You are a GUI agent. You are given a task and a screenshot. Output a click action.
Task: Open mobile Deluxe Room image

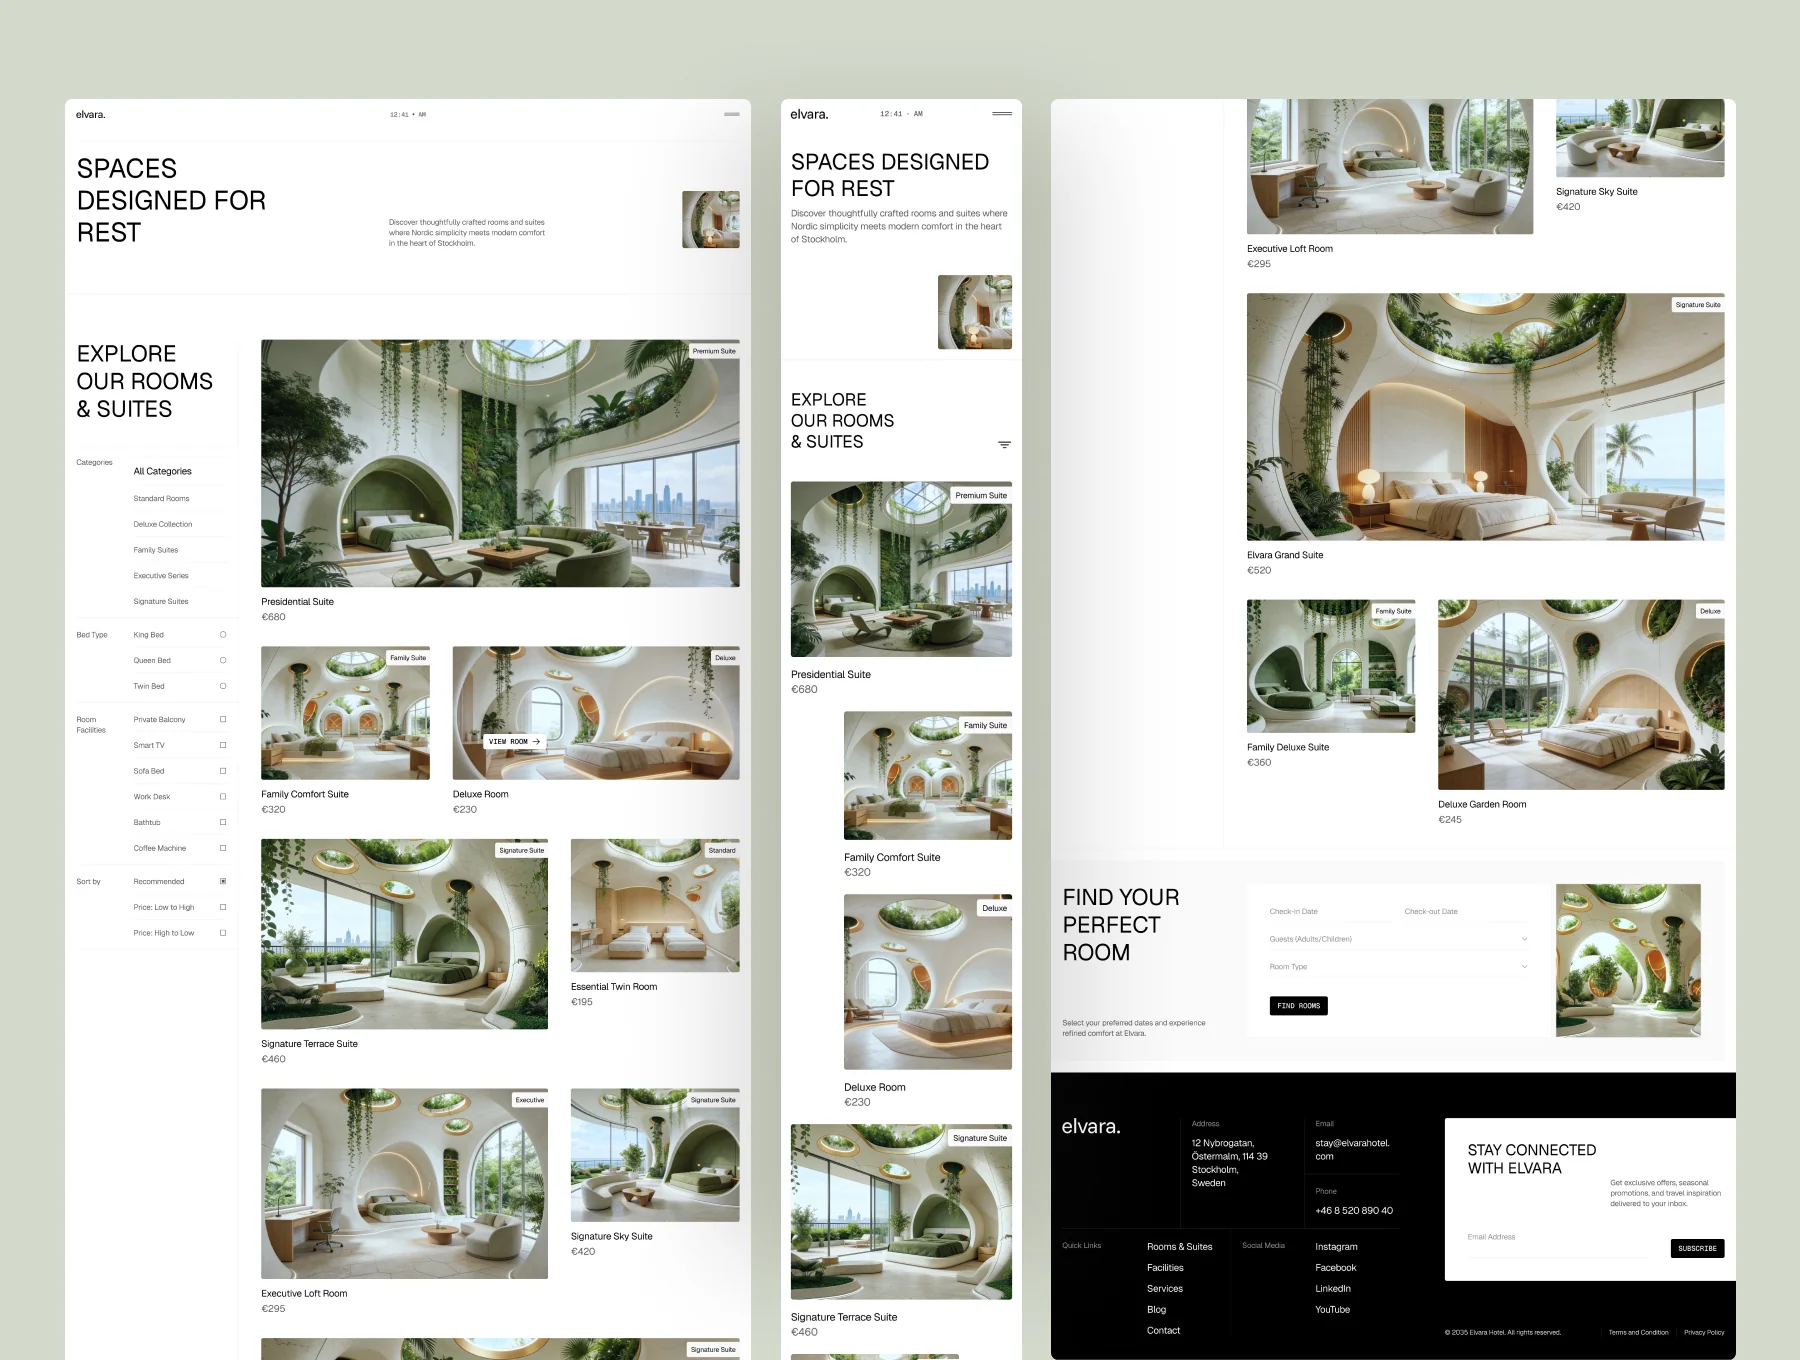928,982
